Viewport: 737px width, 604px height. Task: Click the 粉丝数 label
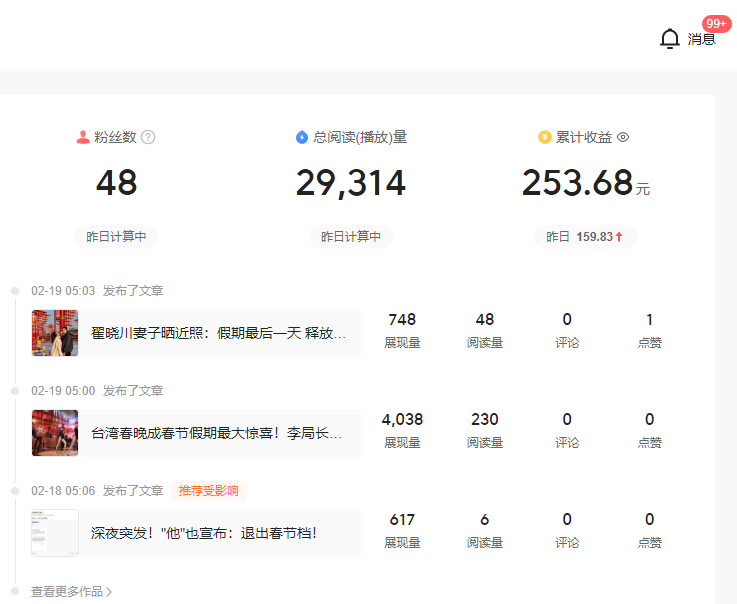(x=115, y=137)
